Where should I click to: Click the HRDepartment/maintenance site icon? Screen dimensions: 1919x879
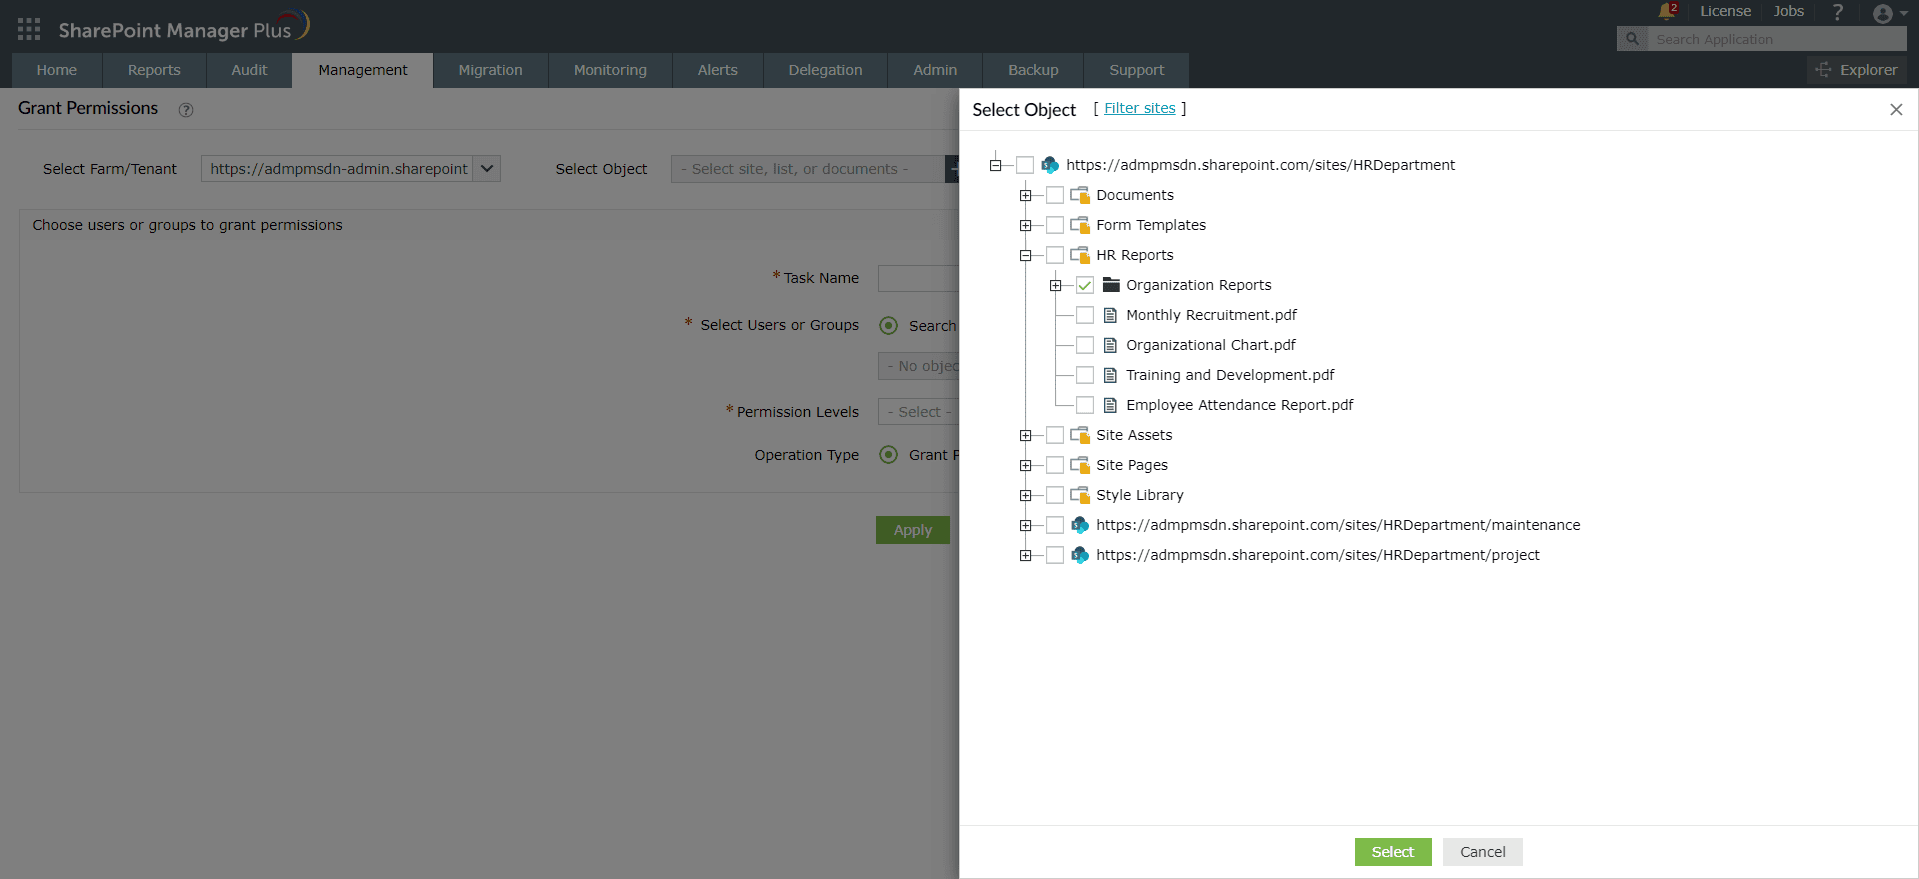click(x=1080, y=525)
